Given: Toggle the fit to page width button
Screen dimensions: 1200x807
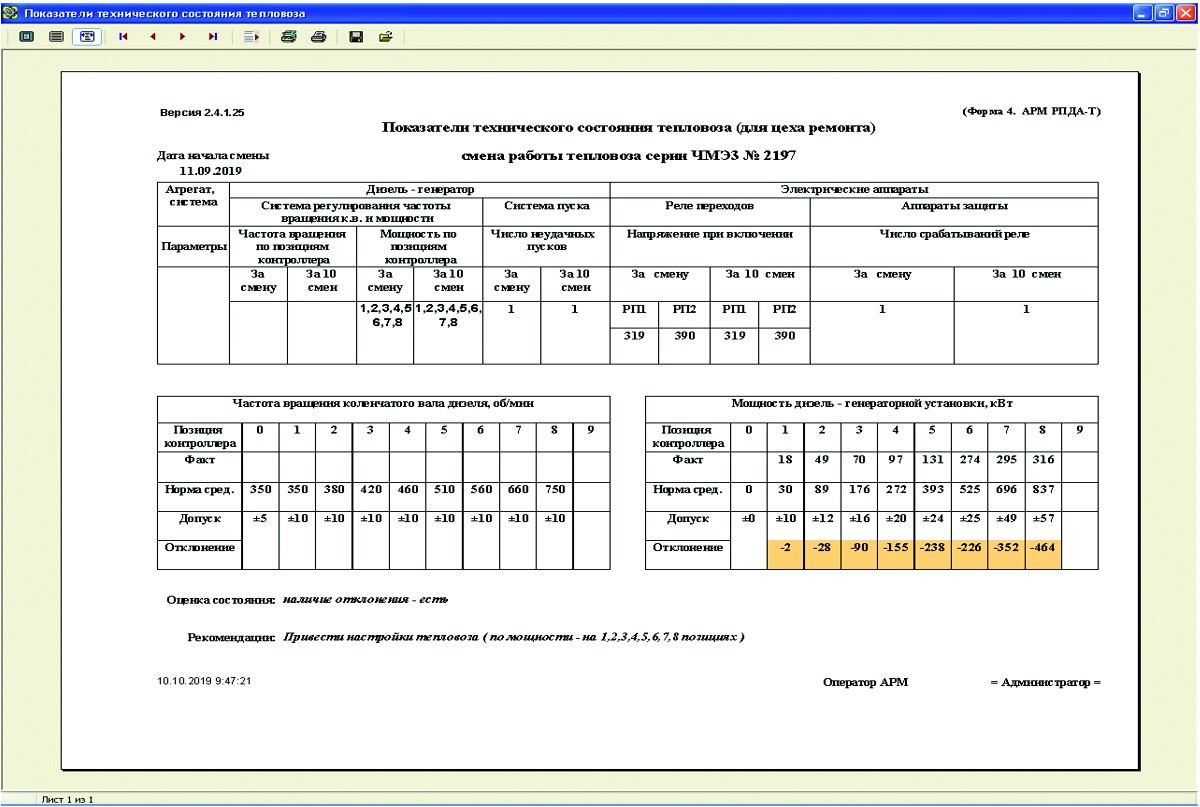Looking at the screenshot, I should 87,36.
